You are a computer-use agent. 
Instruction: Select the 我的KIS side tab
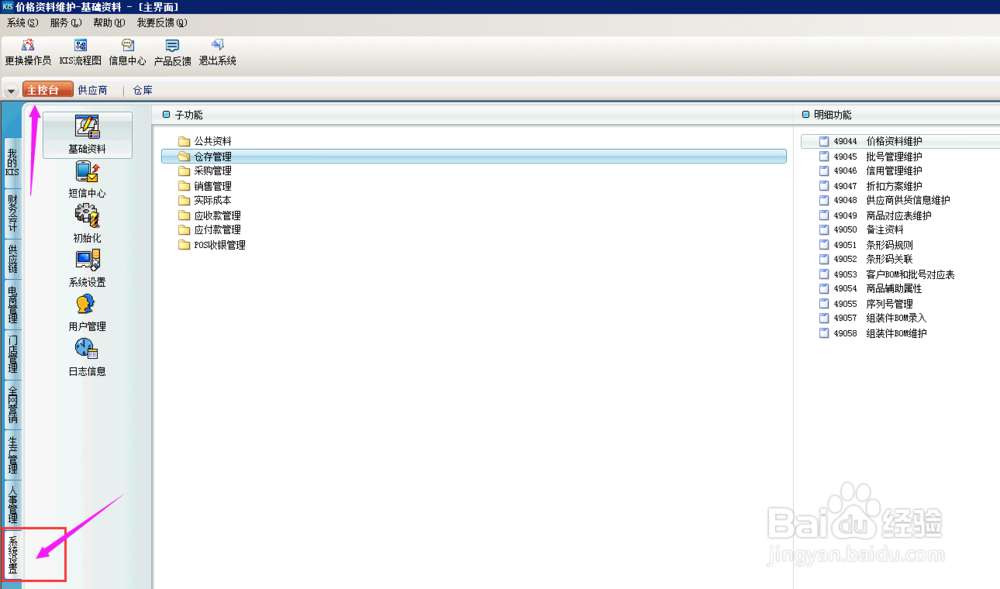coord(12,163)
